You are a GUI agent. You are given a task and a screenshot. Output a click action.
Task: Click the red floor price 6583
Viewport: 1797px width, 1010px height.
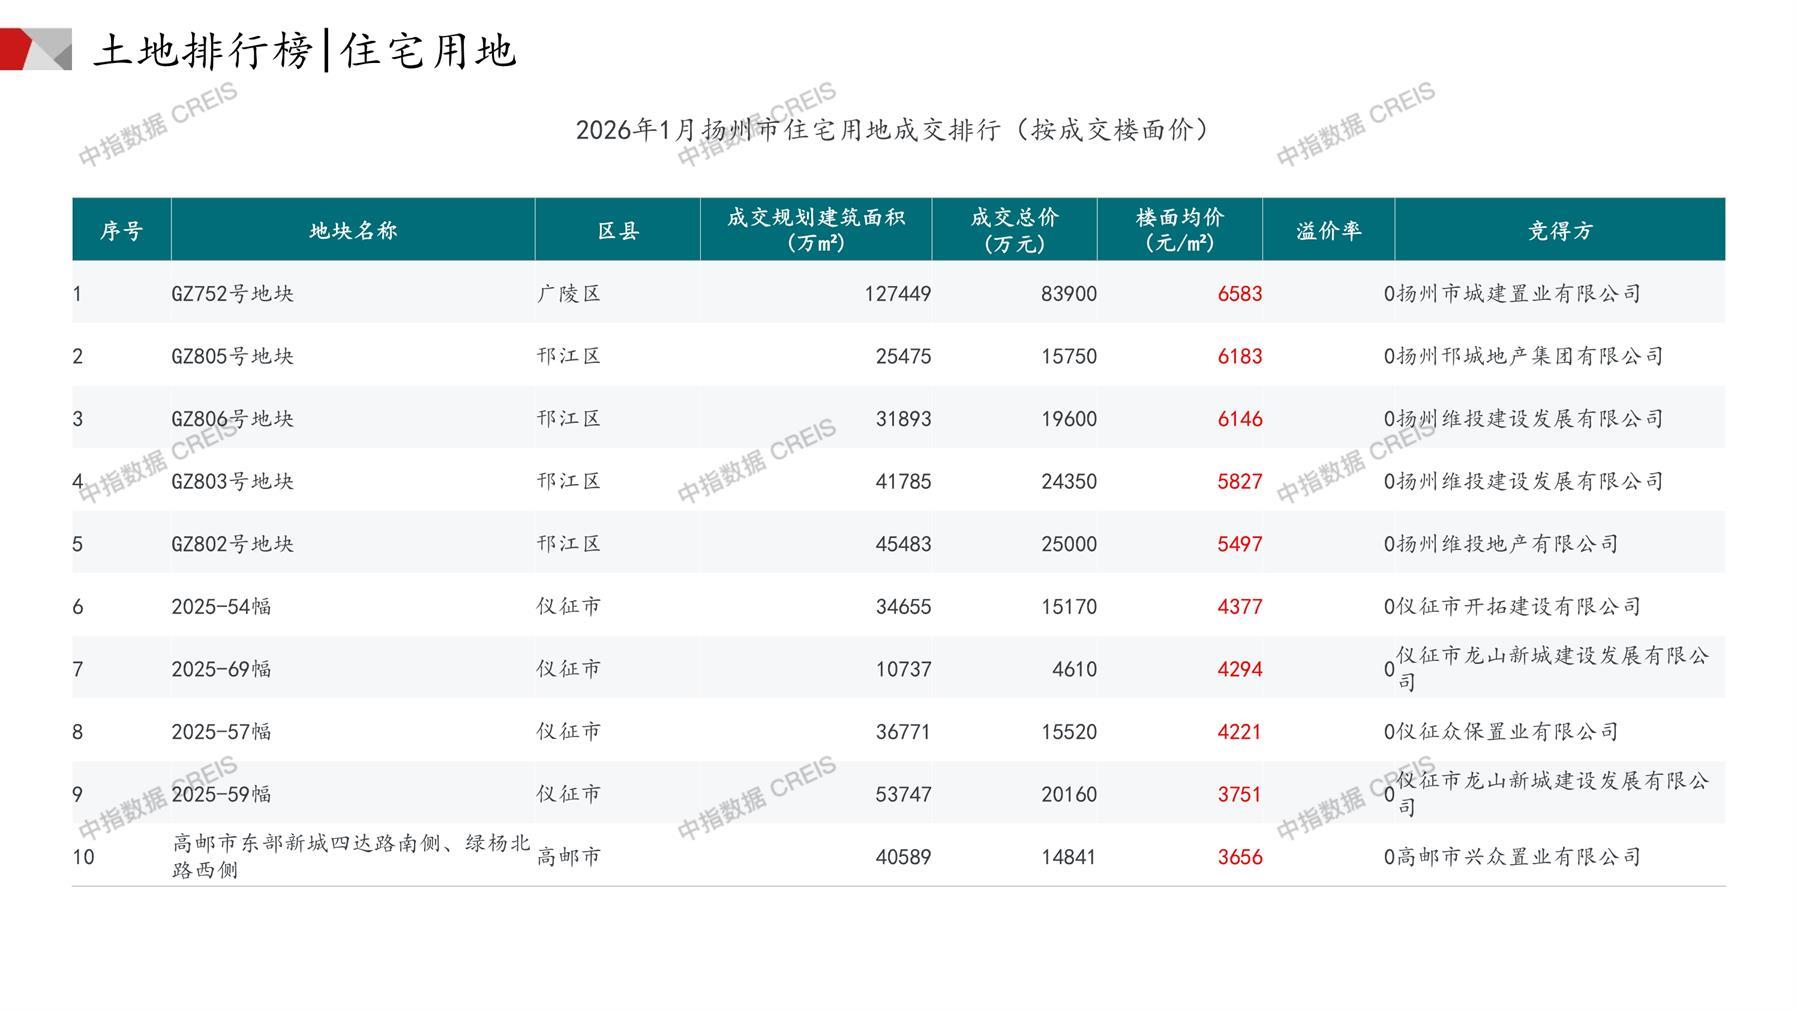(x=1239, y=294)
